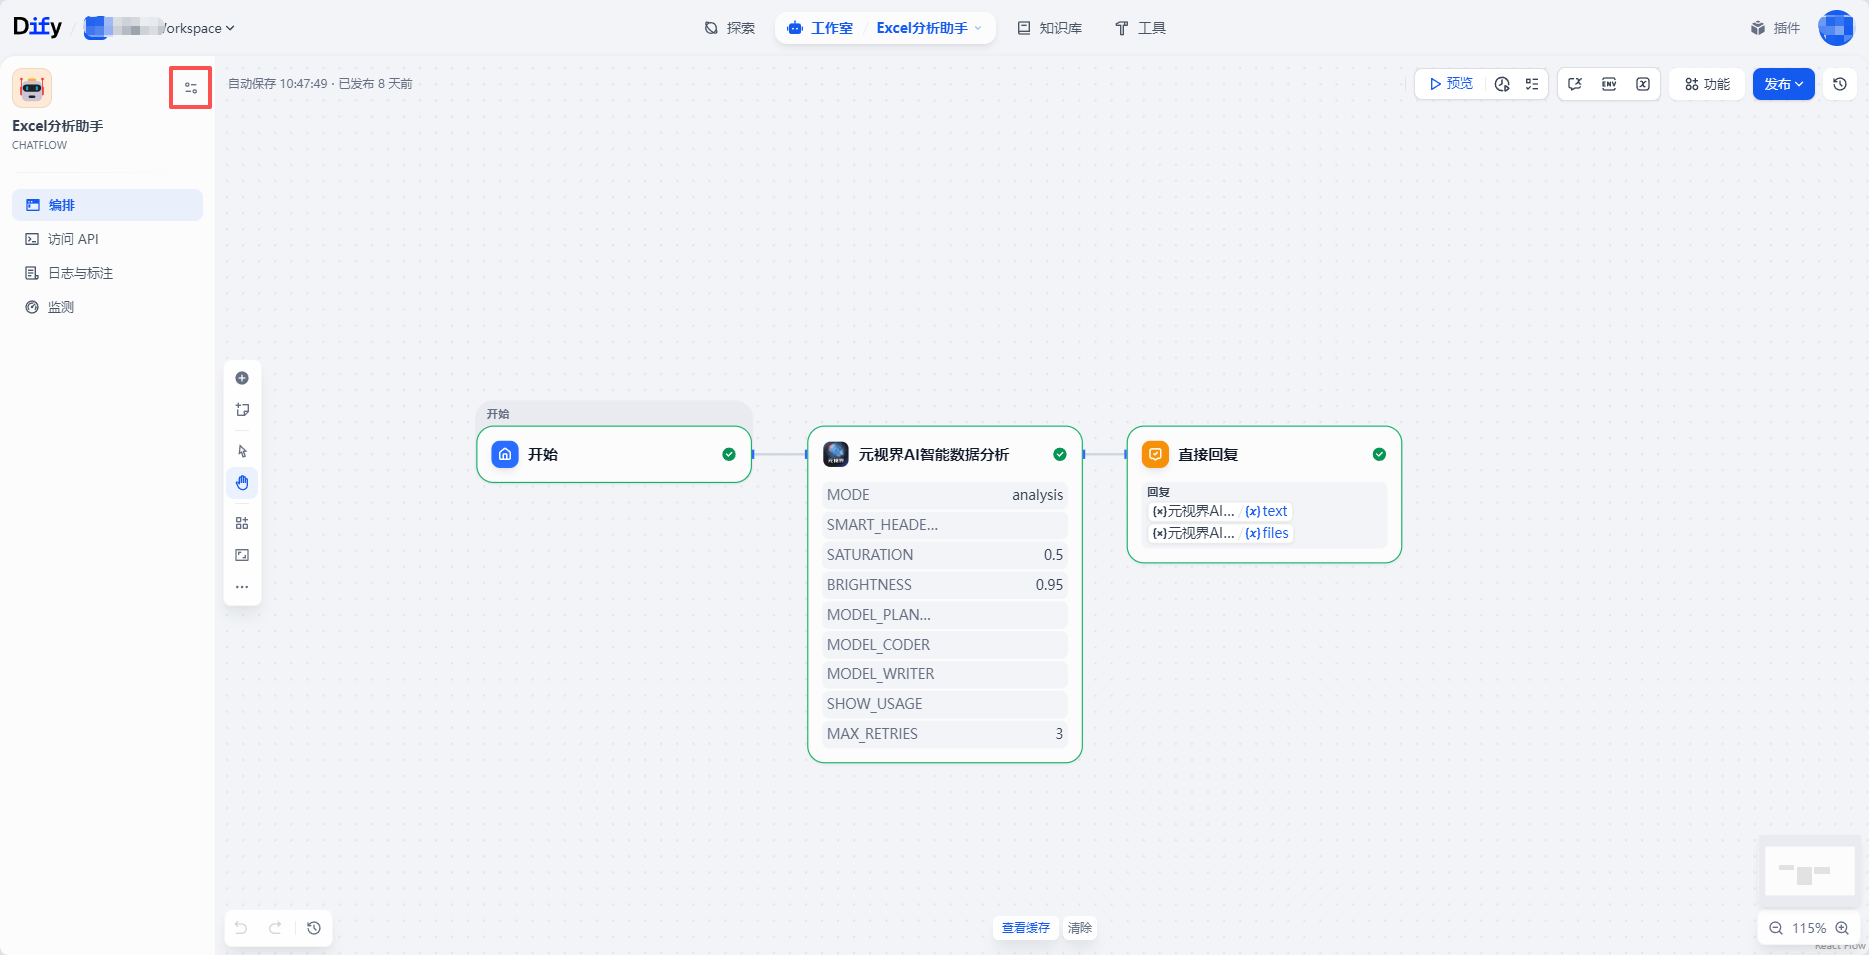The height and width of the screenshot is (955, 1869).
Task: Click the user avatar at top right
Action: [1836, 28]
